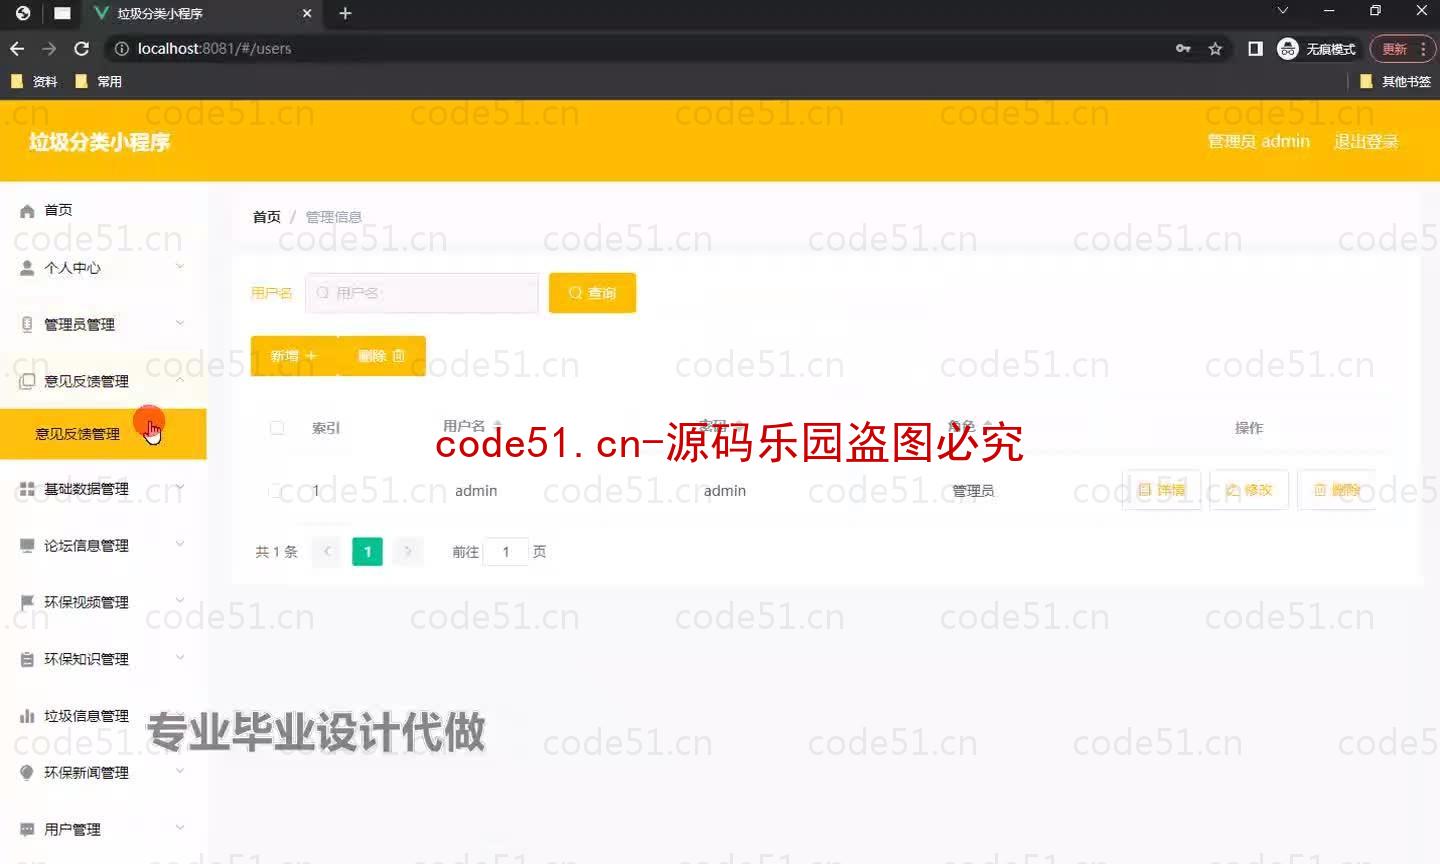Open the browser three-dot menu

1423,48
